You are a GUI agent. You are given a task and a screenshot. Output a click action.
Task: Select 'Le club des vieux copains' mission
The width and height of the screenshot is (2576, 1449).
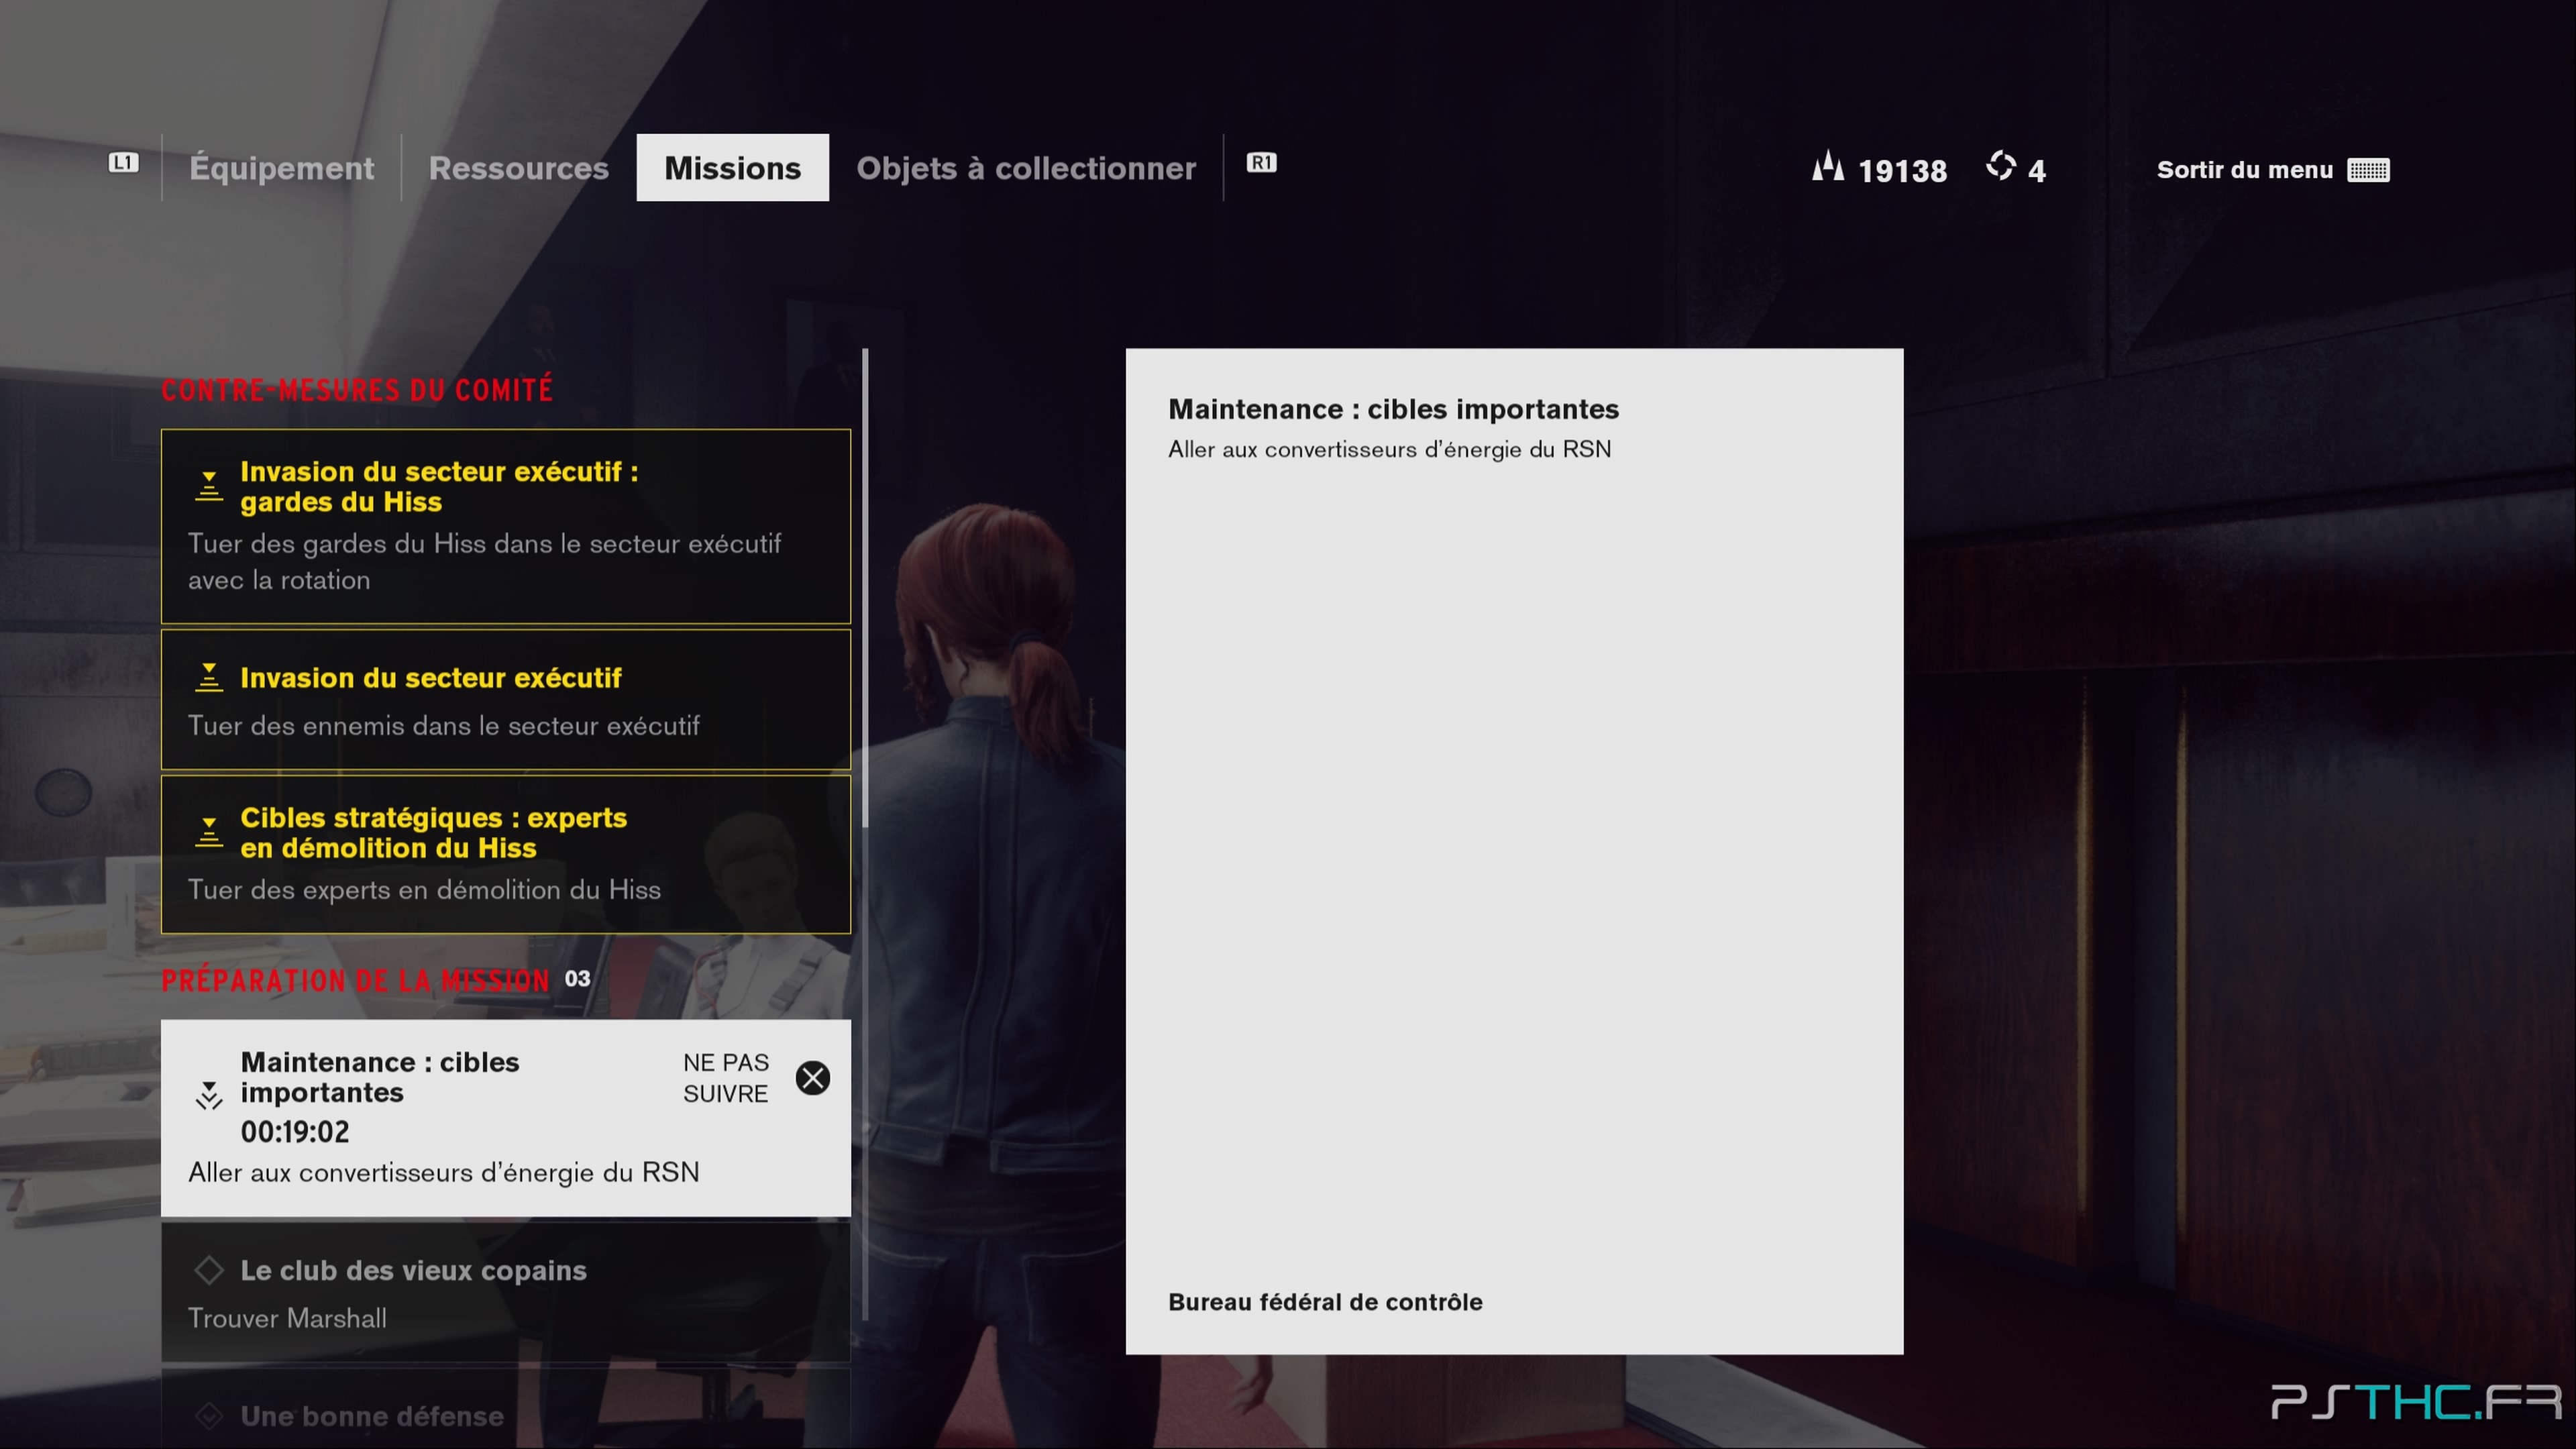click(x=506, y=1292)
